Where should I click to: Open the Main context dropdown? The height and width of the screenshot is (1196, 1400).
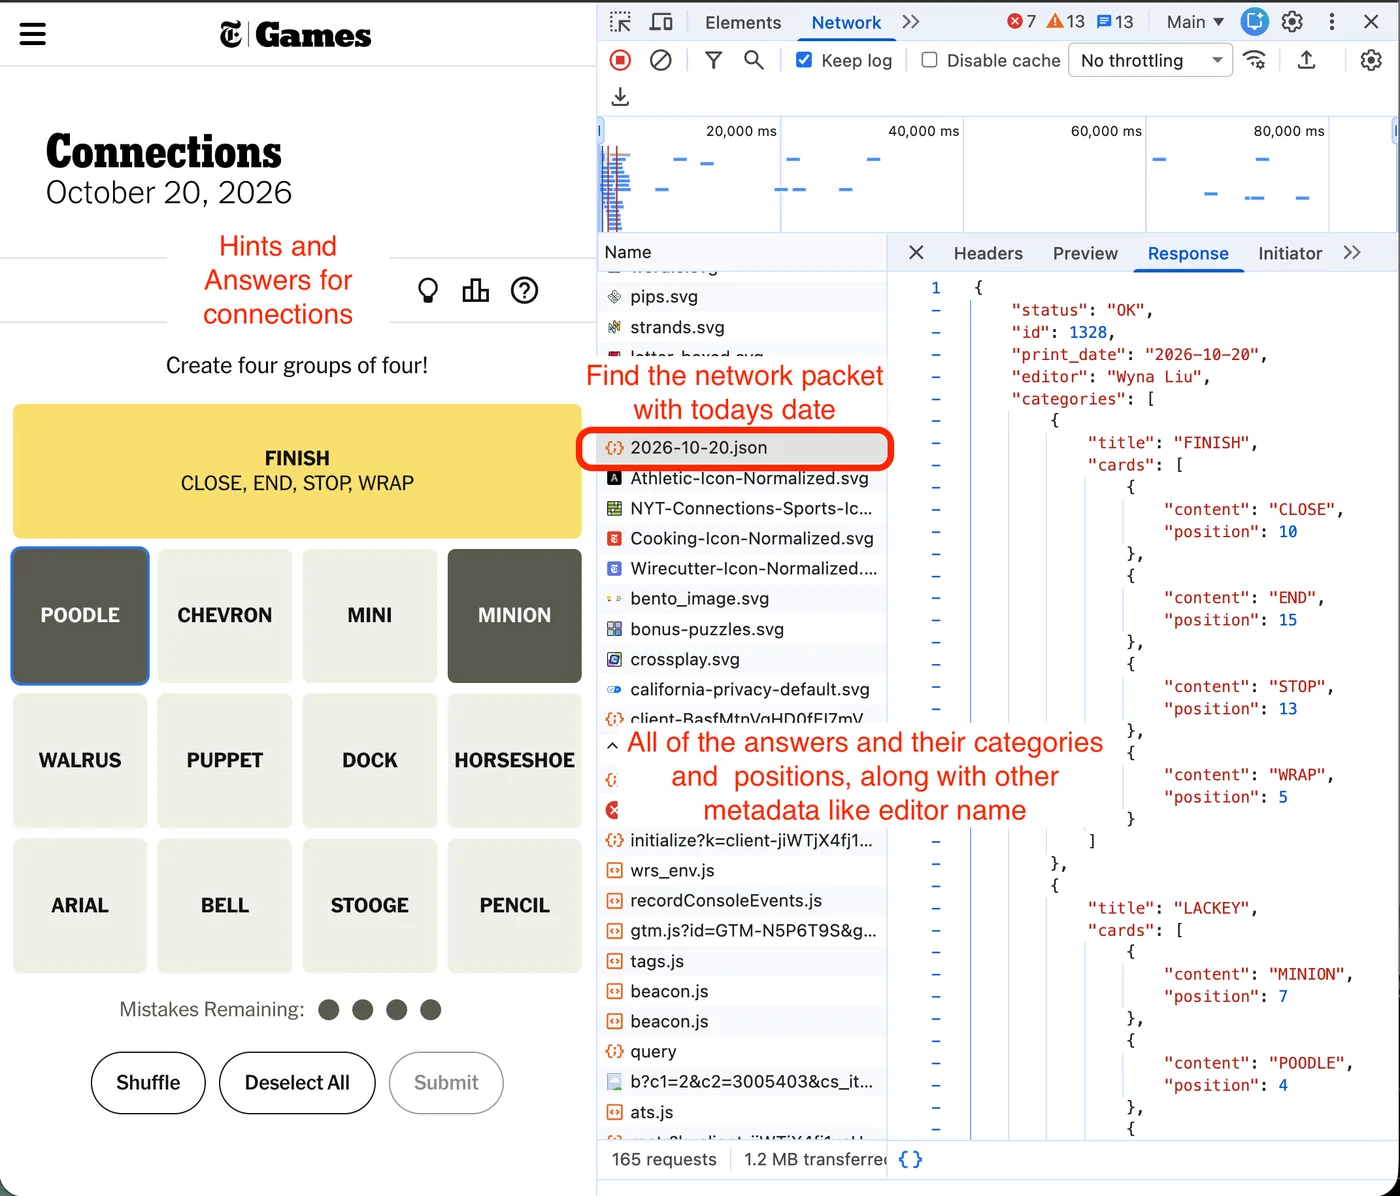(x=1195, y=22)
